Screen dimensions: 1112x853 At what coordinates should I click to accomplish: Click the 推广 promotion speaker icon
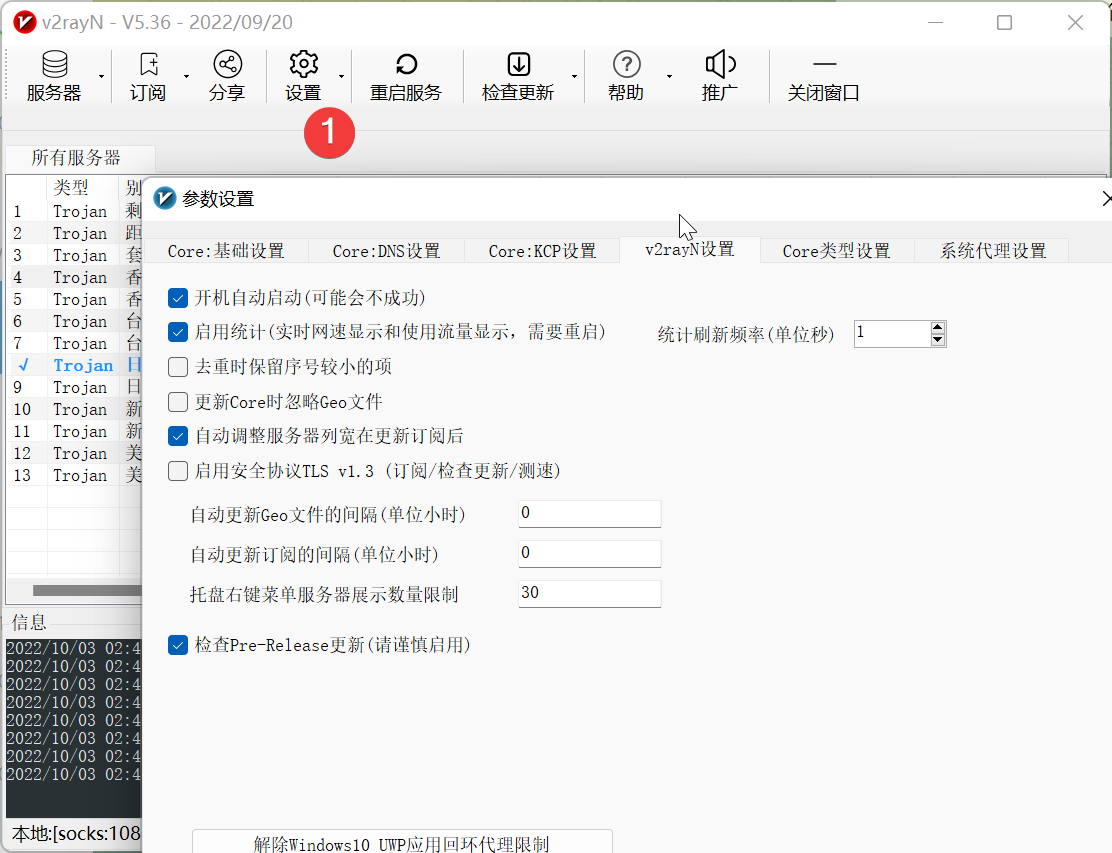coord(720,76)
